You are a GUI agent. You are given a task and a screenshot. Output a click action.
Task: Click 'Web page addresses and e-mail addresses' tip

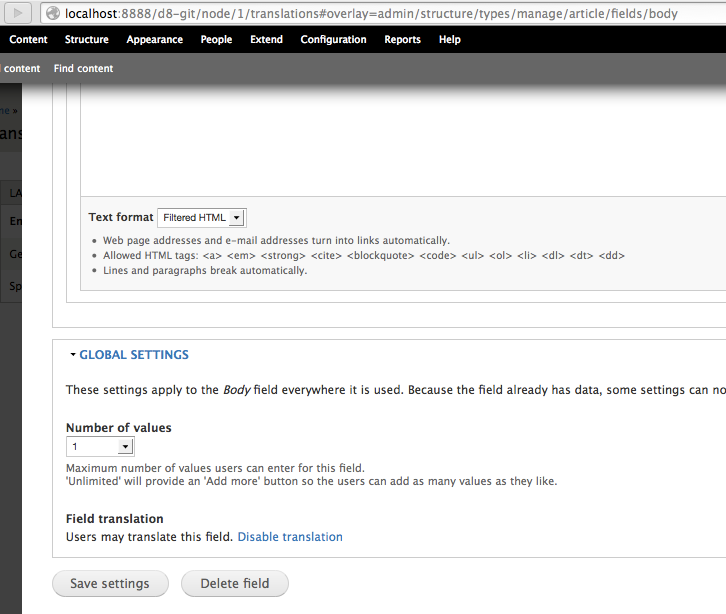pyautogui.click(x=276, y=240)
